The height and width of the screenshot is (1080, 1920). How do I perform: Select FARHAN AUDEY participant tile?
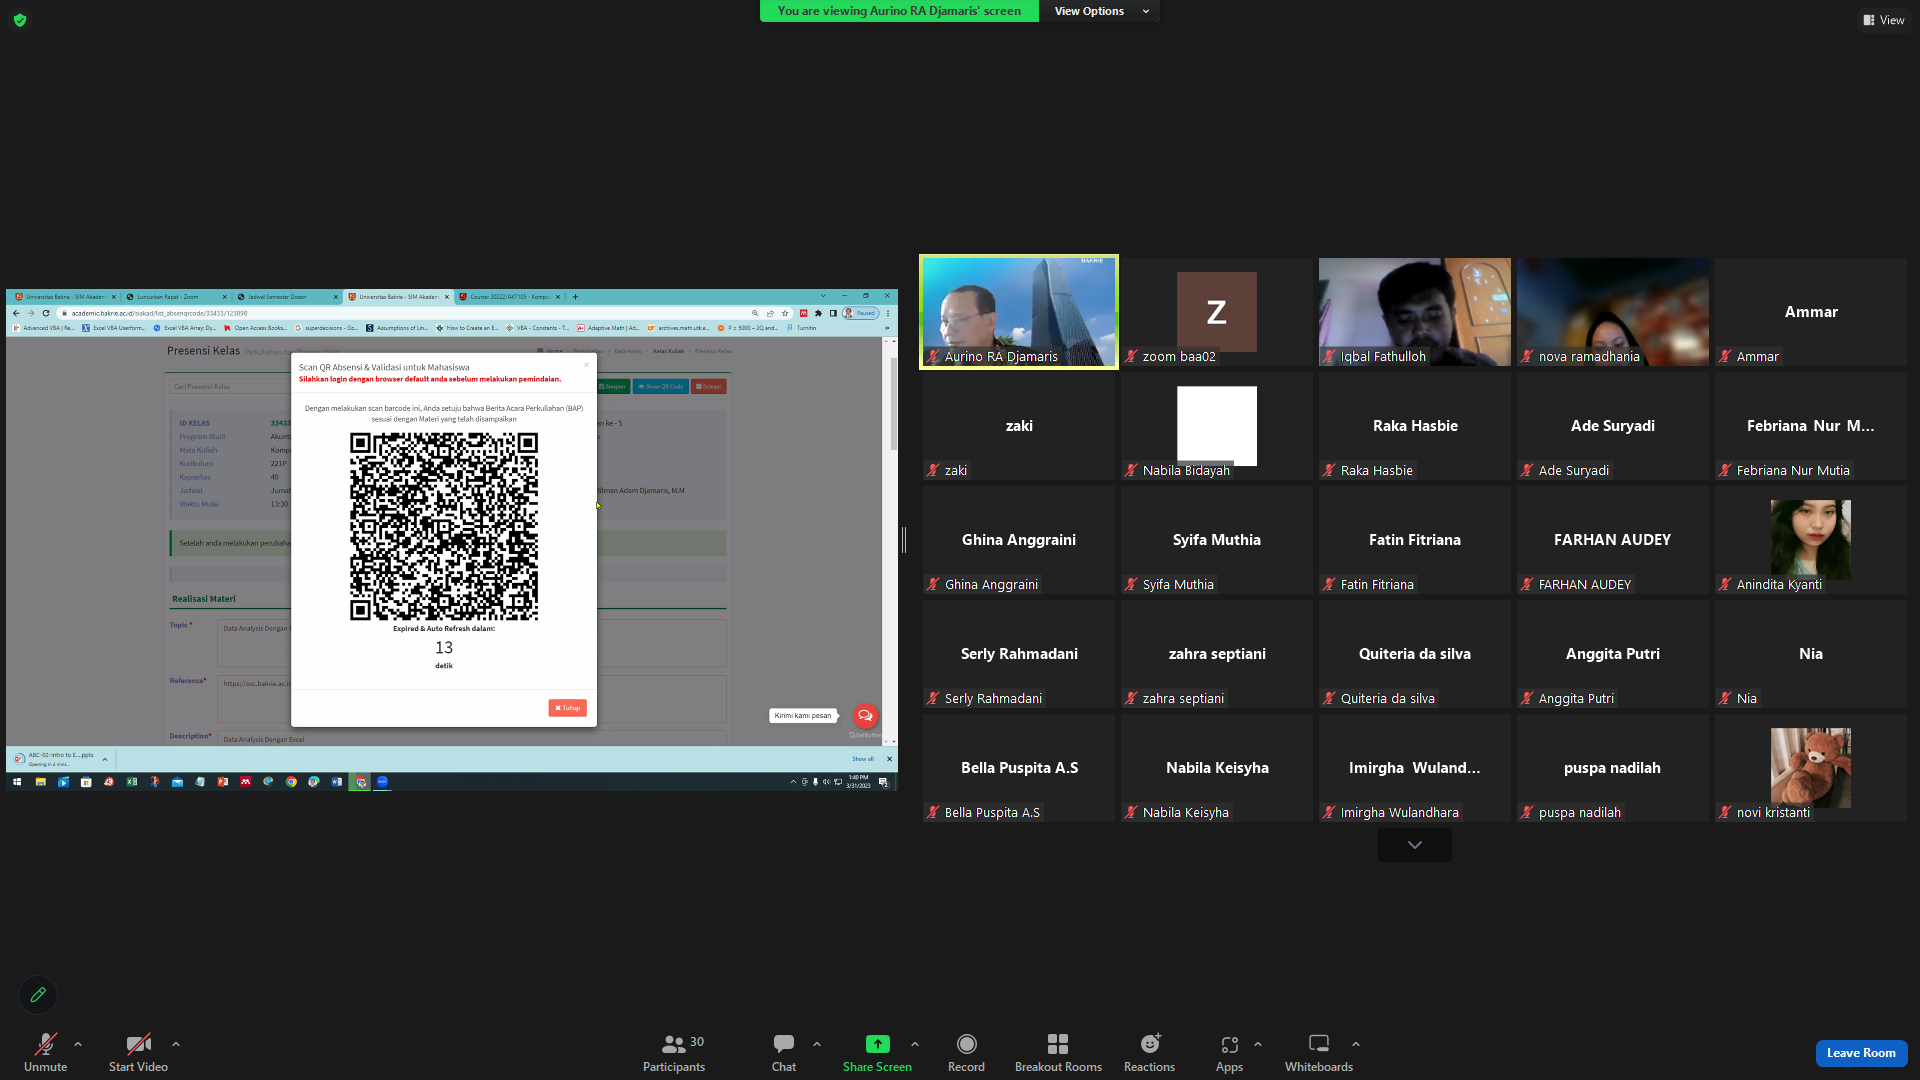point(1613,540)
